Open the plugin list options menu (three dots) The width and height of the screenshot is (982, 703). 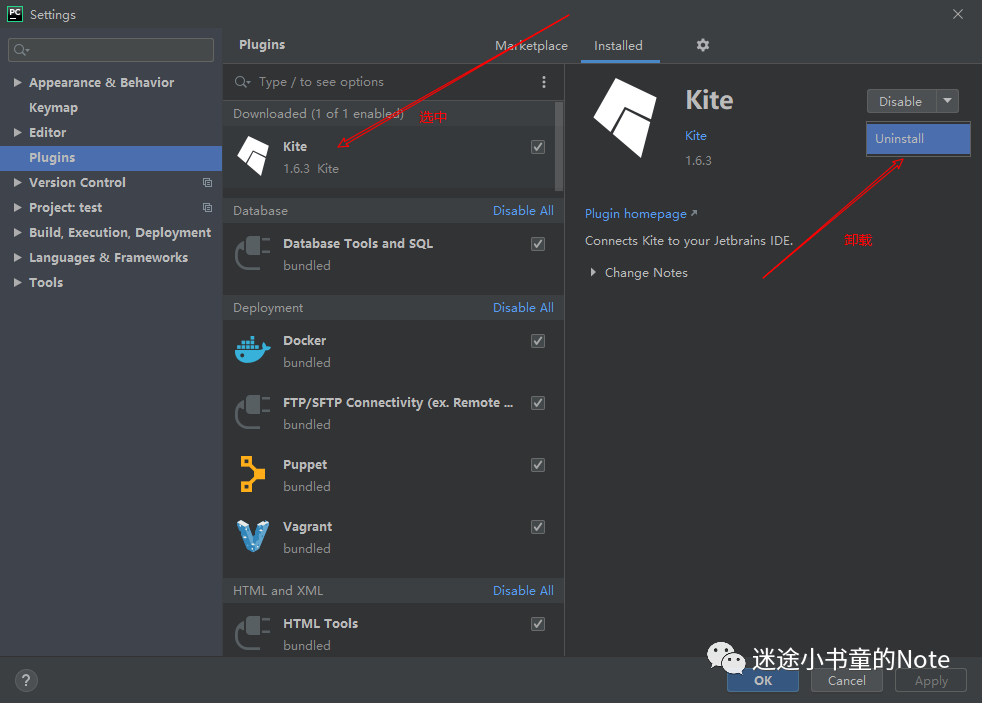(x=544, y=82)
